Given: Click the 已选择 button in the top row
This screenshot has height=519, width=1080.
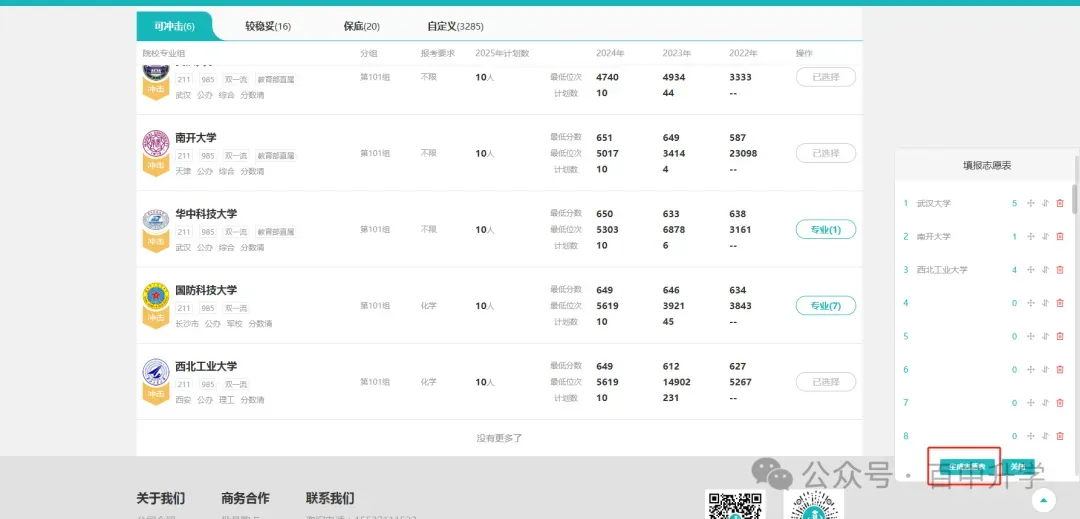Looking at the screenshot, I should pos(826,77).
